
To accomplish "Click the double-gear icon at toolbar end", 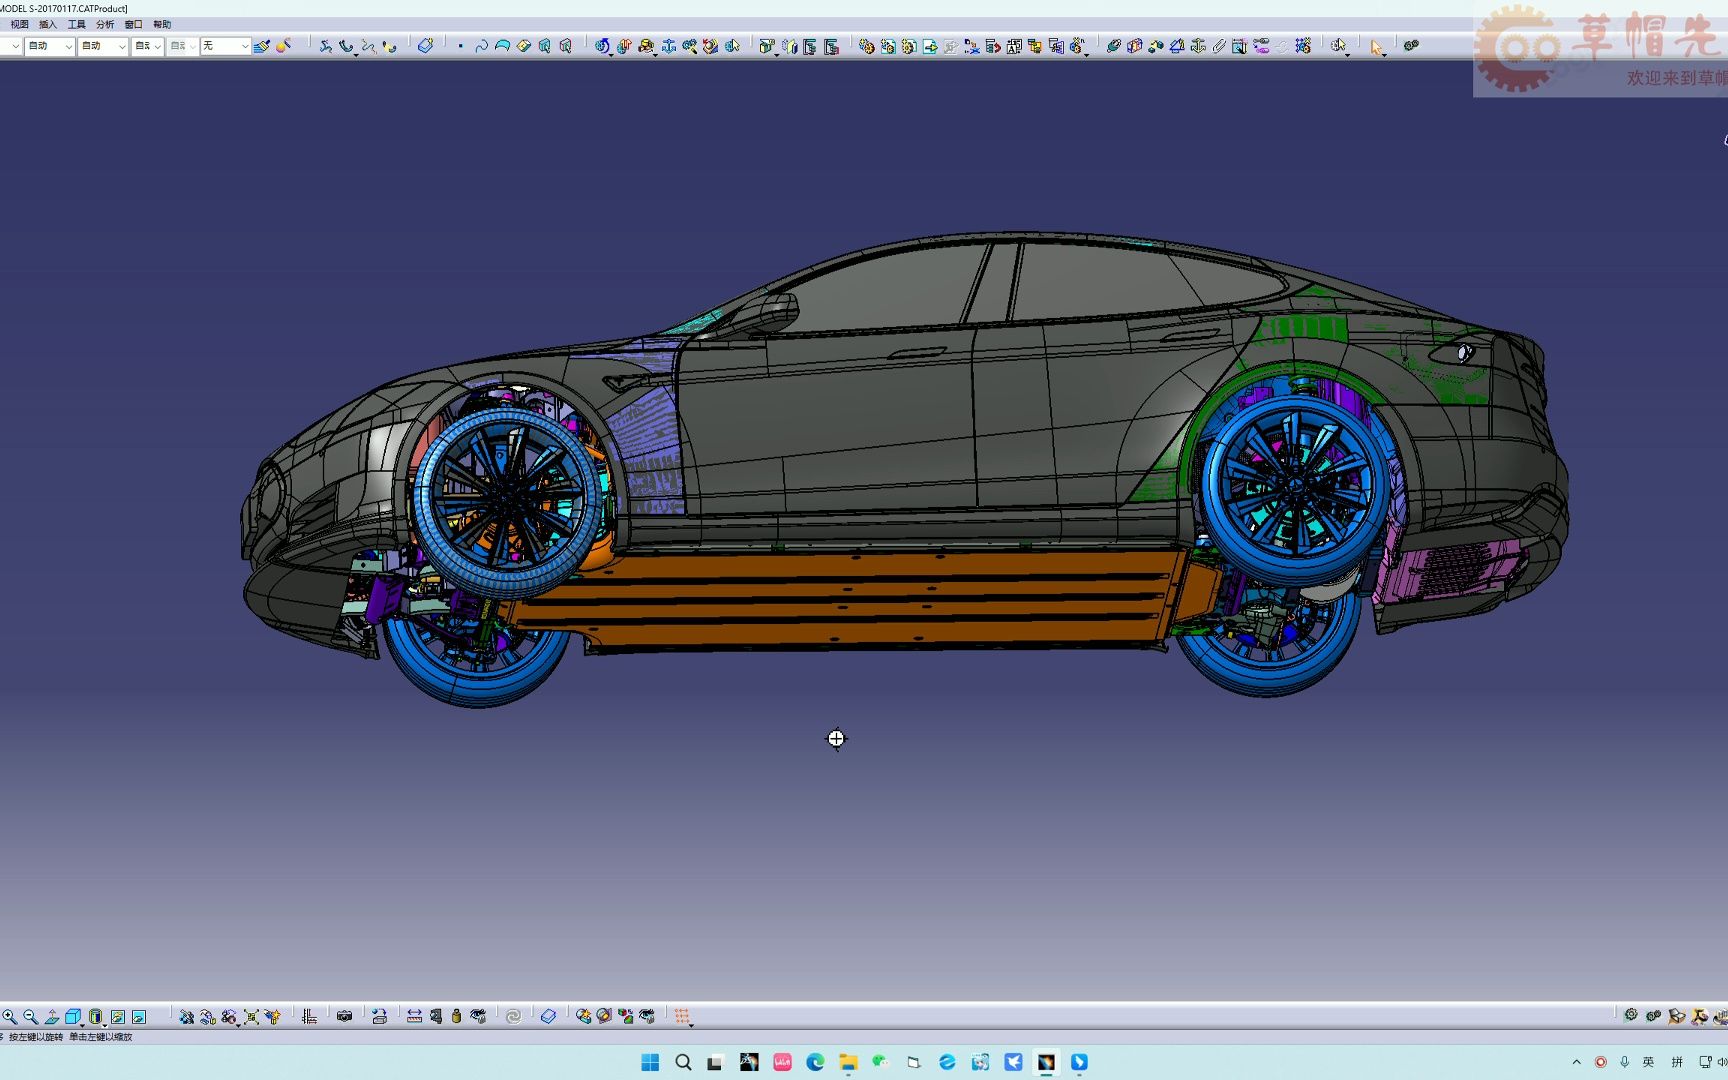I will 1411,46.
